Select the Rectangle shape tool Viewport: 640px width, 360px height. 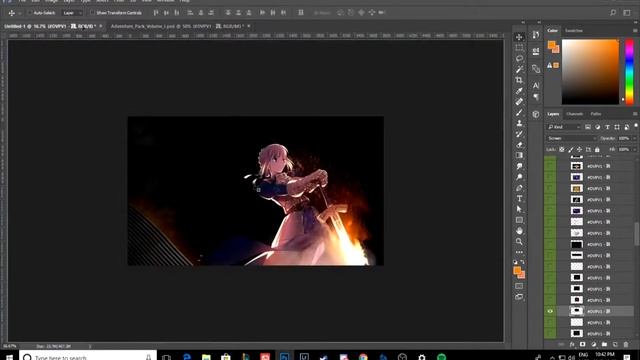tap(519, 220)
